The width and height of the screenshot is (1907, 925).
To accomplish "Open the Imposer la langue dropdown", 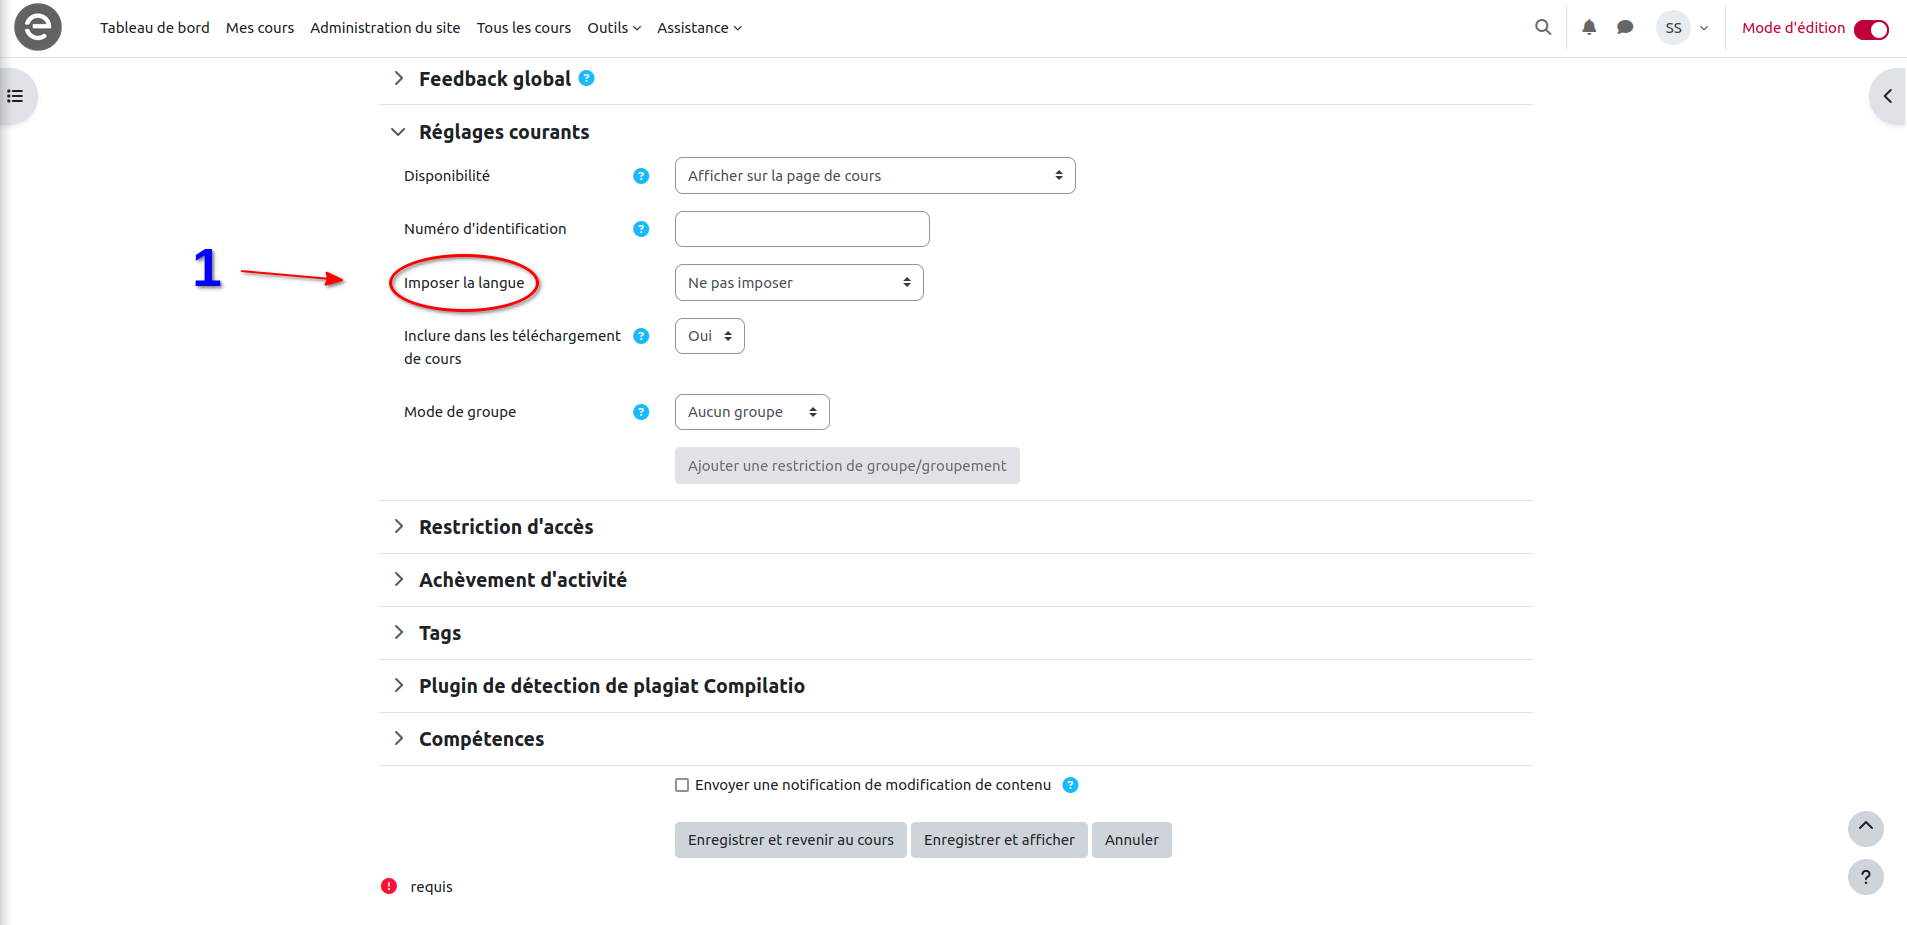I will 799,283.
